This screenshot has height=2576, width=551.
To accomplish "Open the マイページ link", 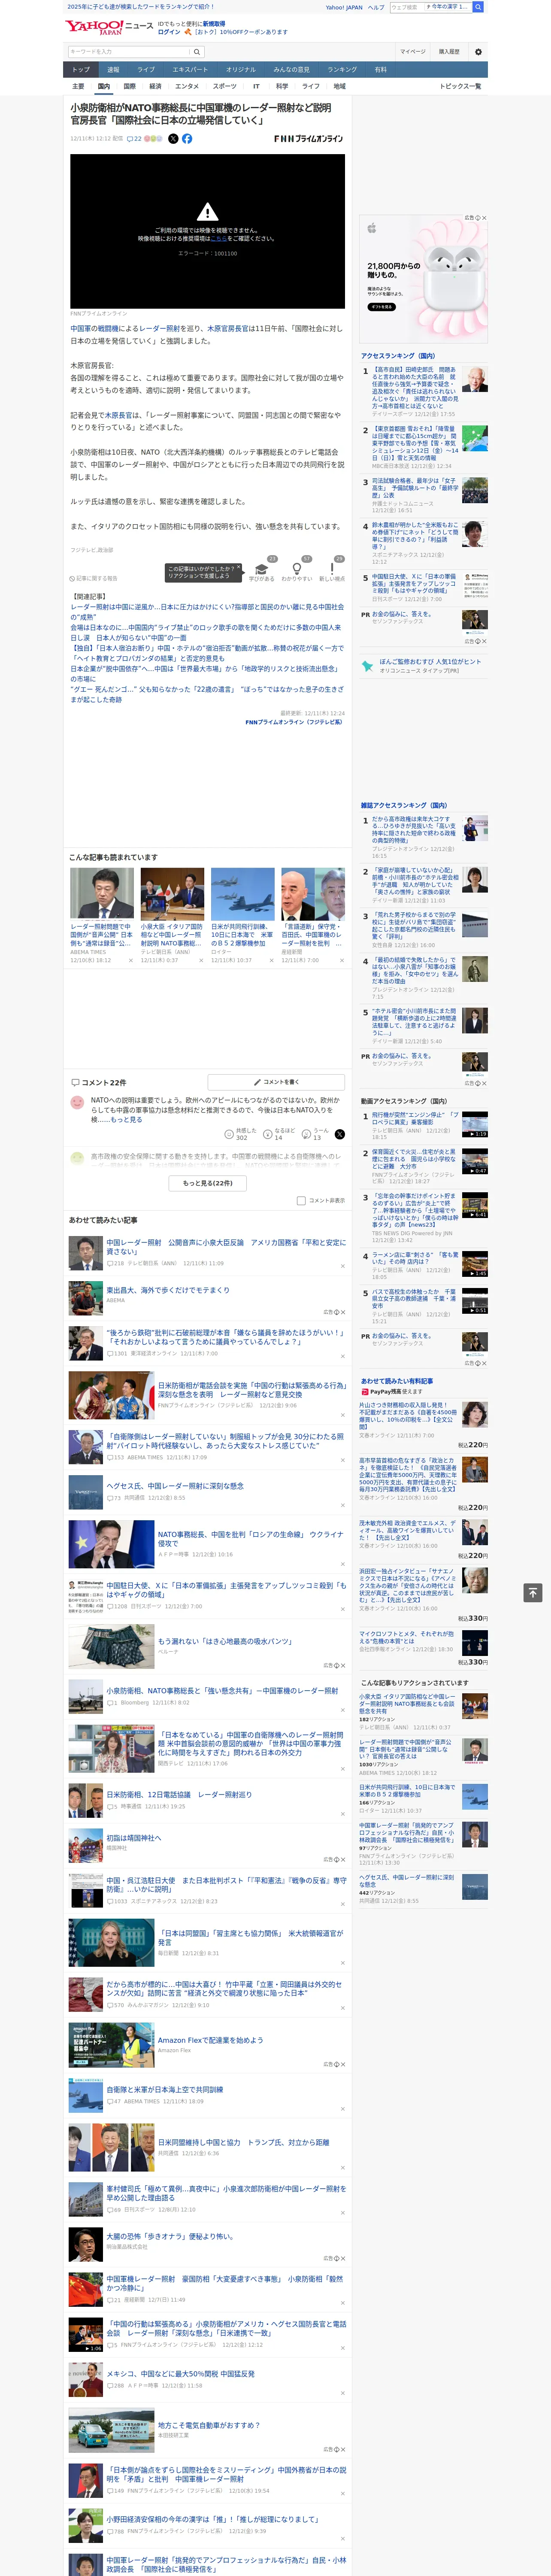I will click(x=413, y=52).
